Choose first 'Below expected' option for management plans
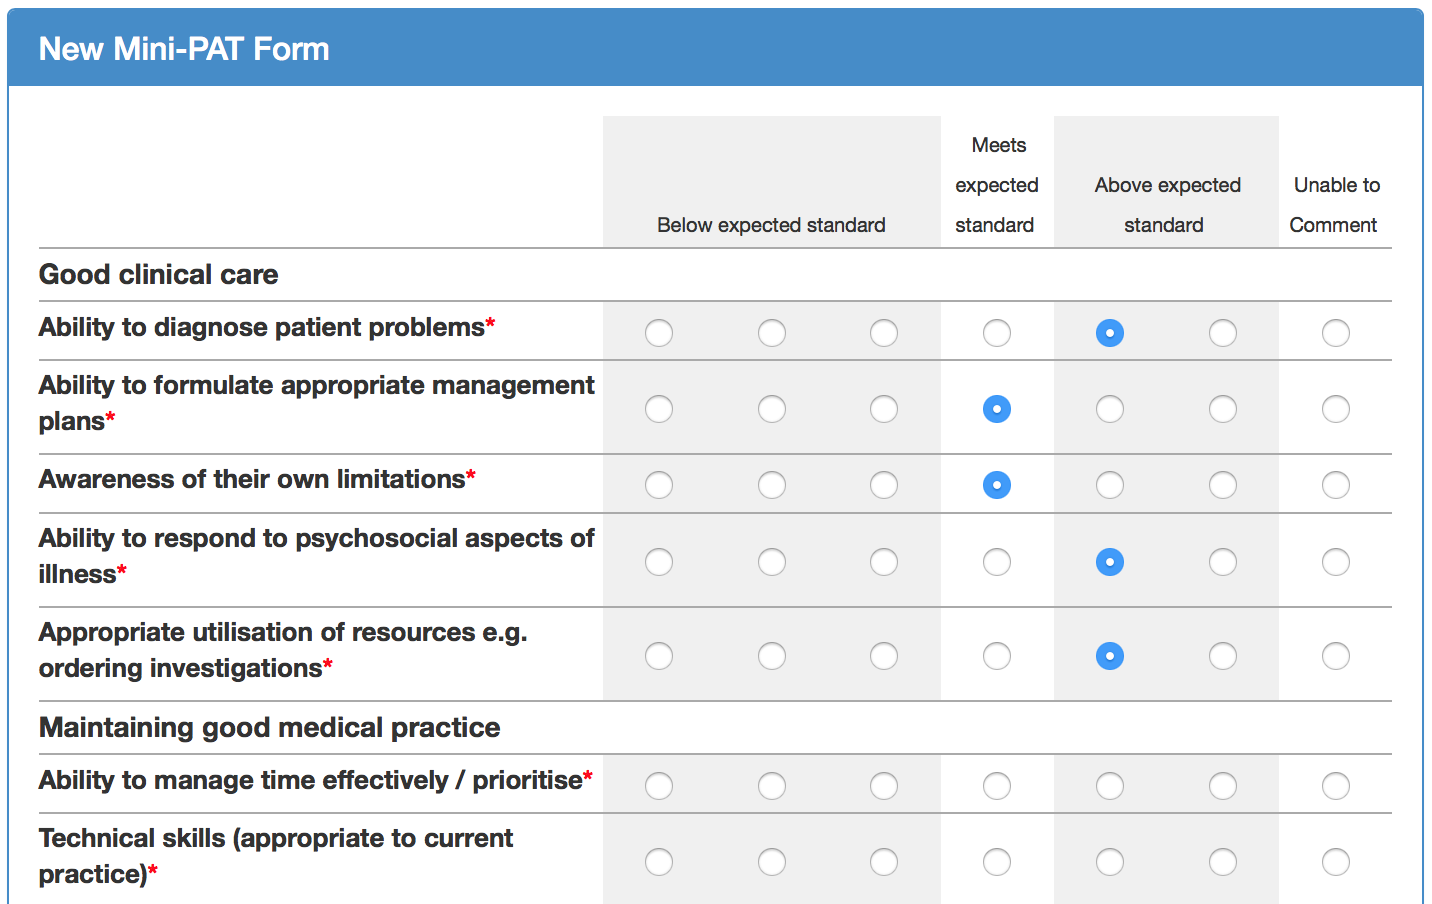This screenshot has height=904, width=1432. coord(659,409)
